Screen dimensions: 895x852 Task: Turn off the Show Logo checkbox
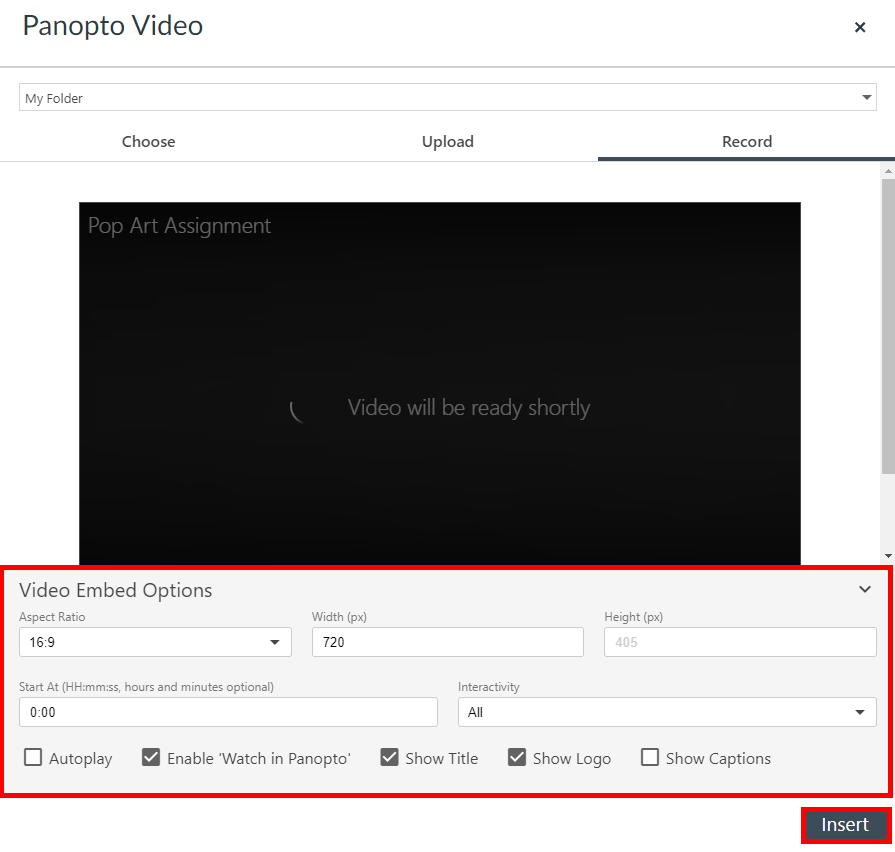517,758
